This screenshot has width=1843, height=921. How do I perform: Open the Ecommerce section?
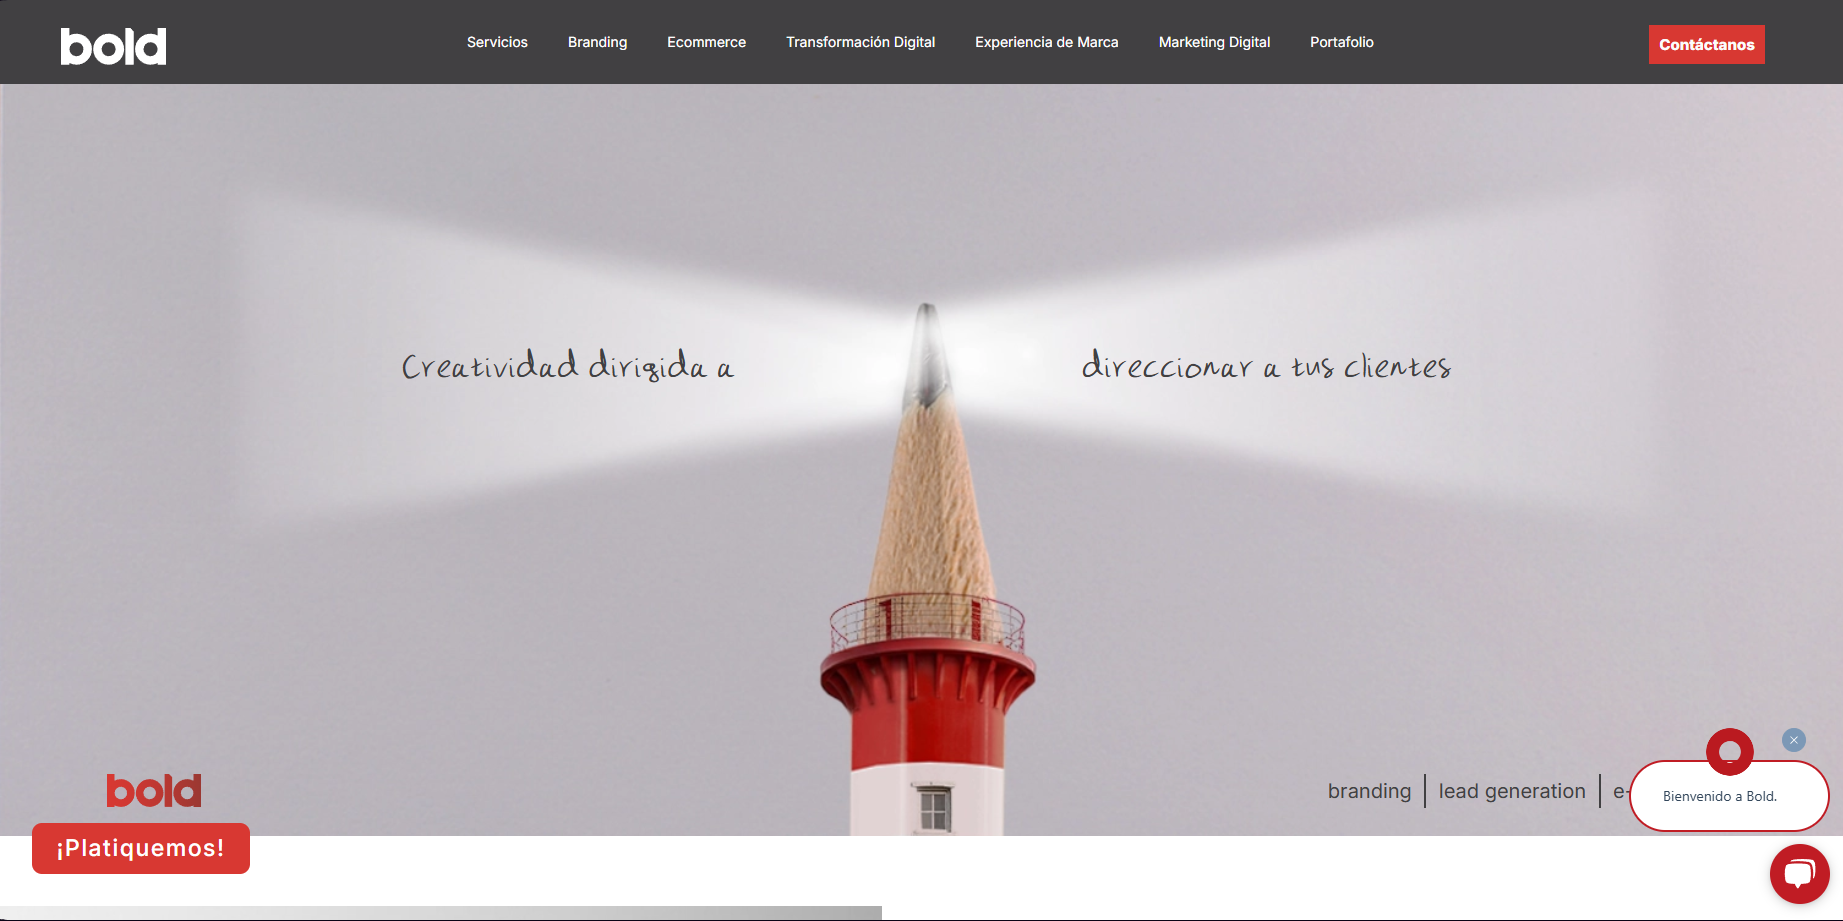[x=706, y=42]
